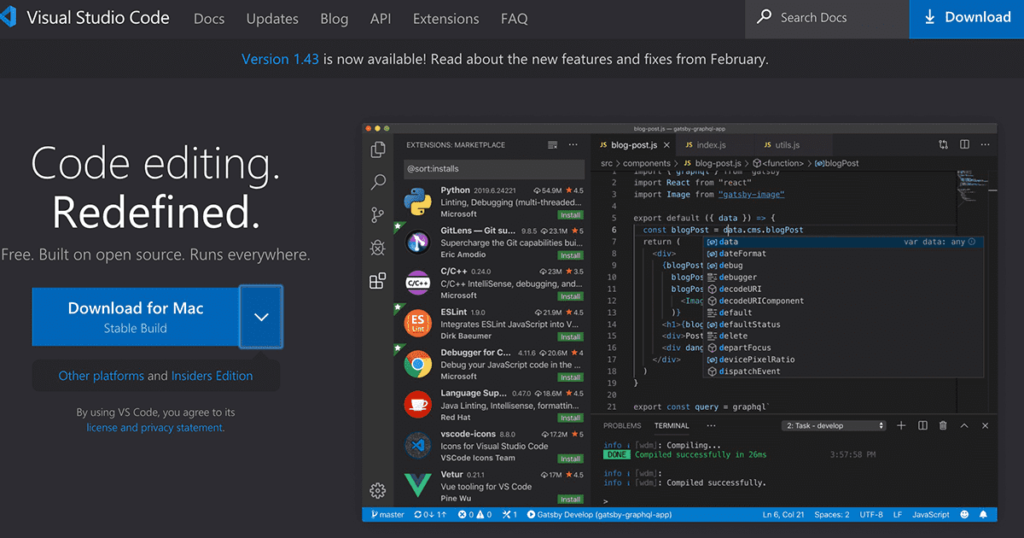Open the Manage gear icon
The height and width of the screenshot is (538, 1024).
click(x=377, y=490)
